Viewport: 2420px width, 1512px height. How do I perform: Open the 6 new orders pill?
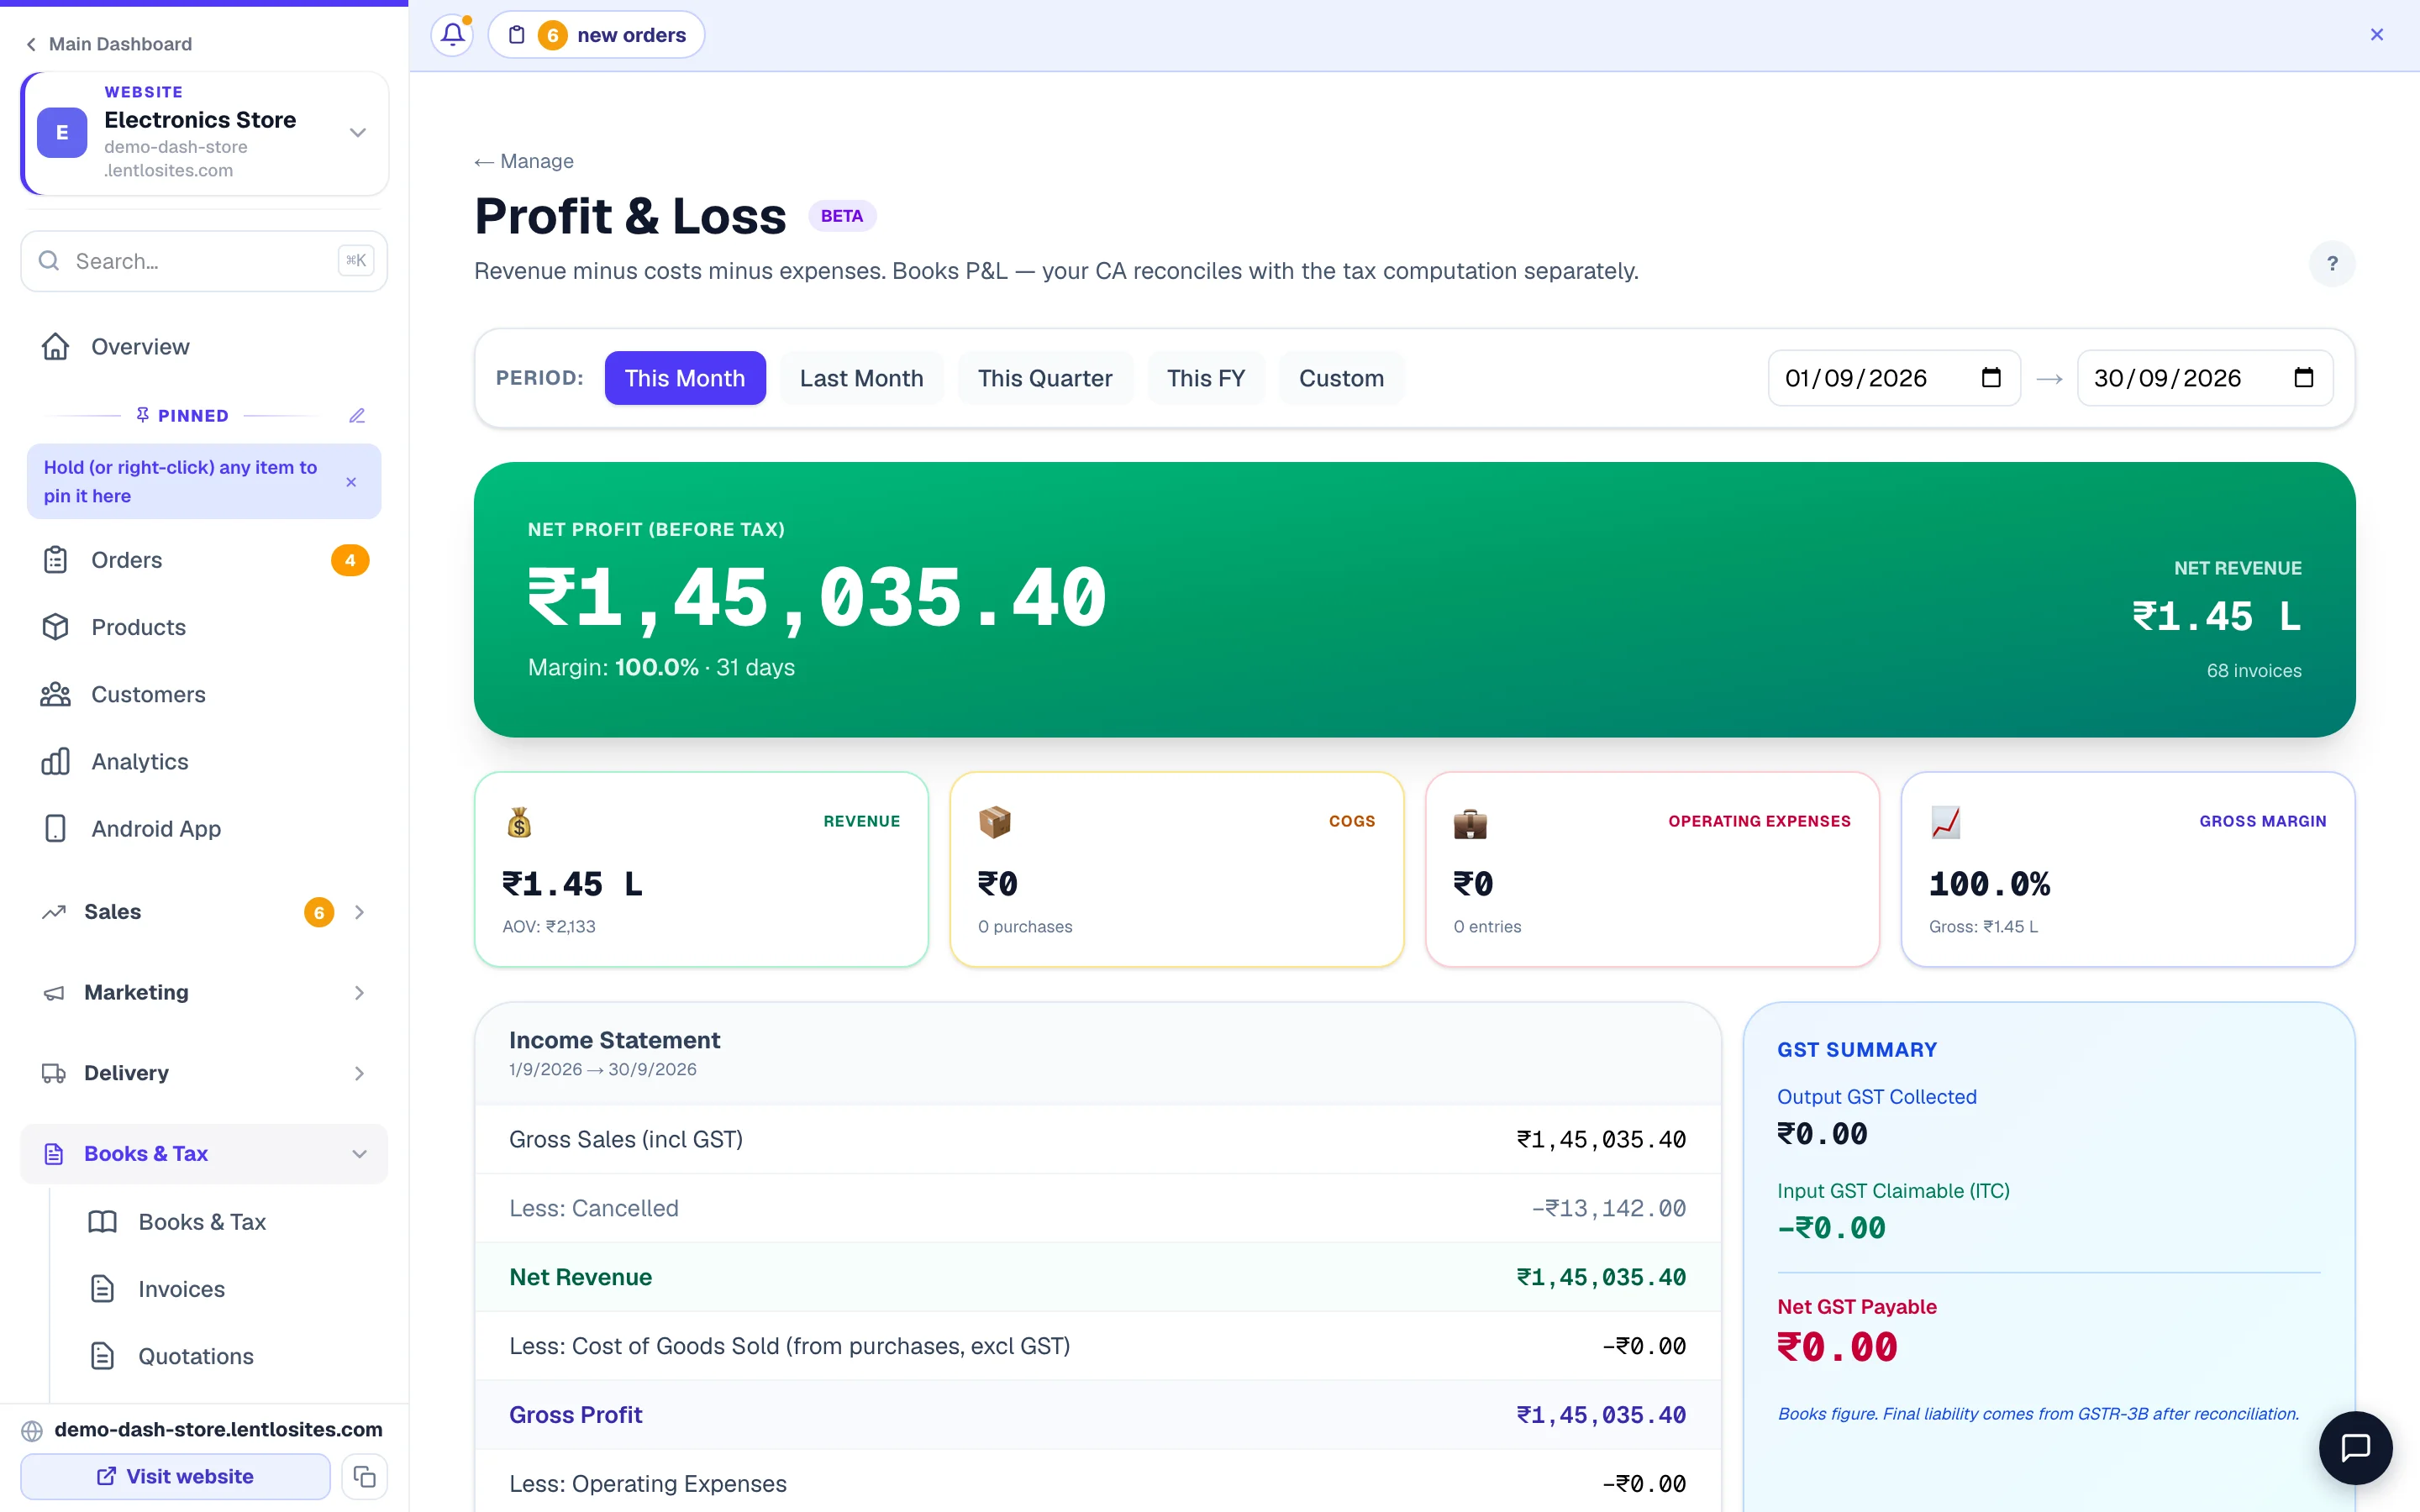click(x=596, y=35)
